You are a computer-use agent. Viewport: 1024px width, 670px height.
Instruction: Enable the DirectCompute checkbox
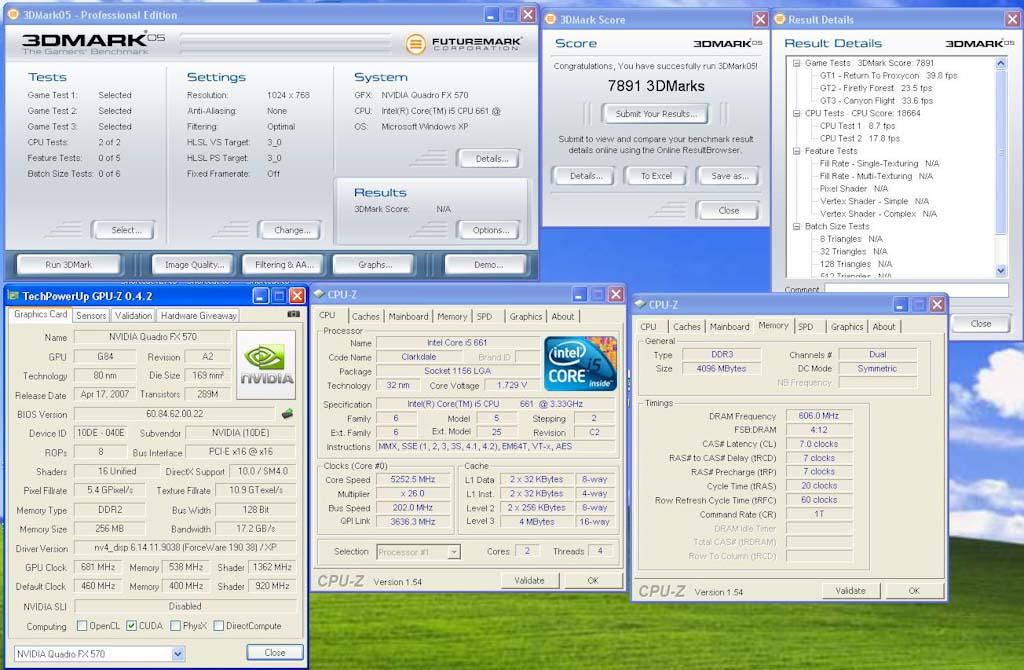[219, 626]
